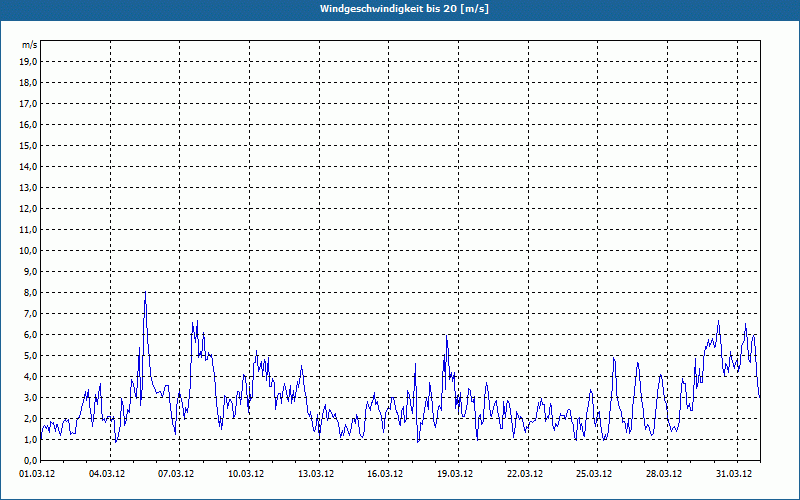Click the 14,0 y-axis label
This screenshot has height=500, width=800.
tap(28, 166)
